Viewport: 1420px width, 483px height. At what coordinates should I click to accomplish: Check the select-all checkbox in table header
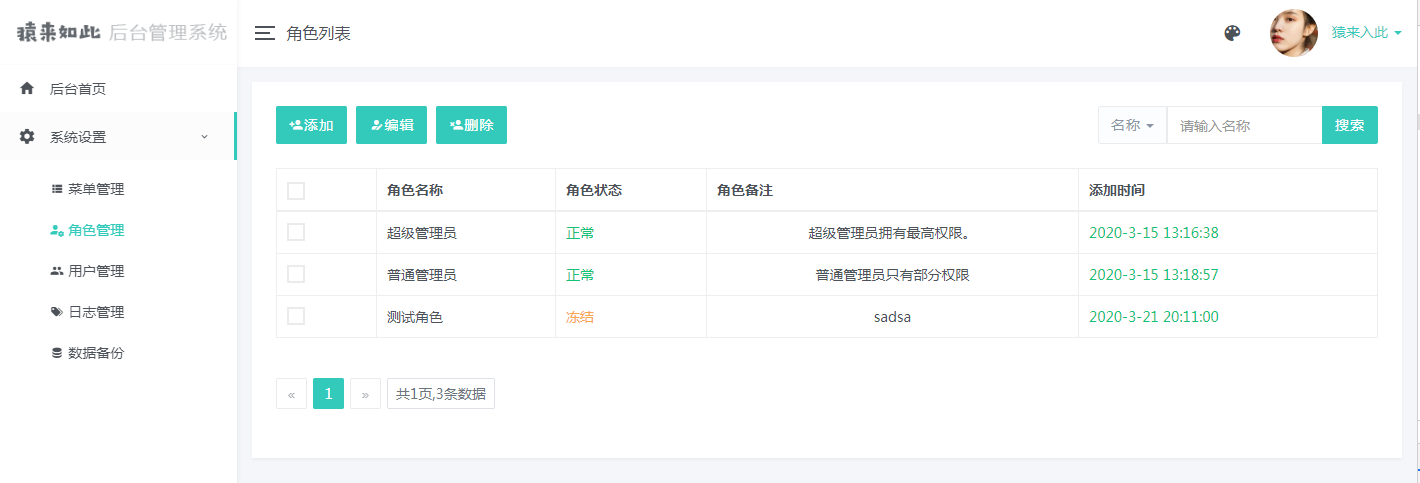pyautogui.click(x=296, y=191)
